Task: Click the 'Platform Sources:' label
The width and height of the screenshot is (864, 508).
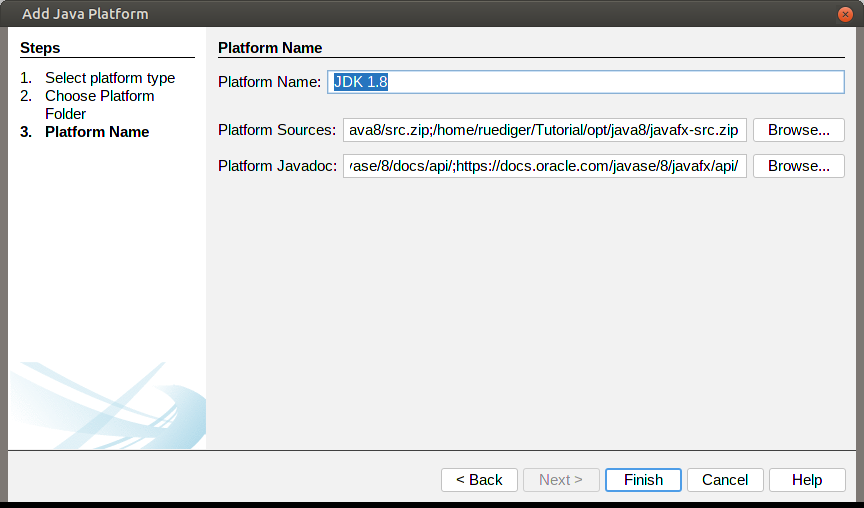Action: coord(277,130)
